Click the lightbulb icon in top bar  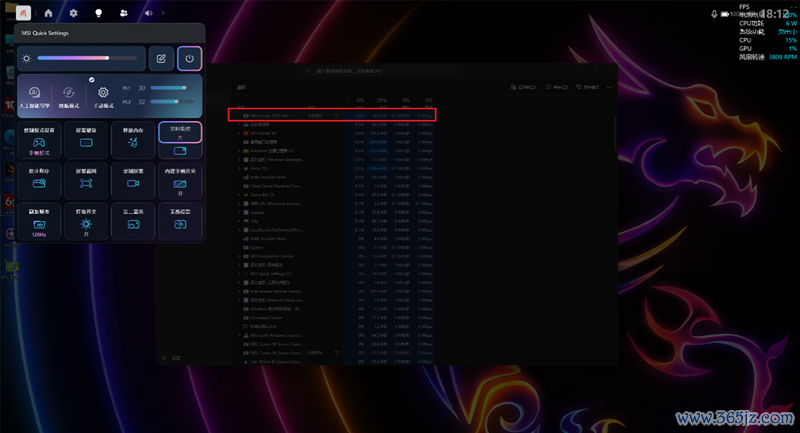(98, 13)
